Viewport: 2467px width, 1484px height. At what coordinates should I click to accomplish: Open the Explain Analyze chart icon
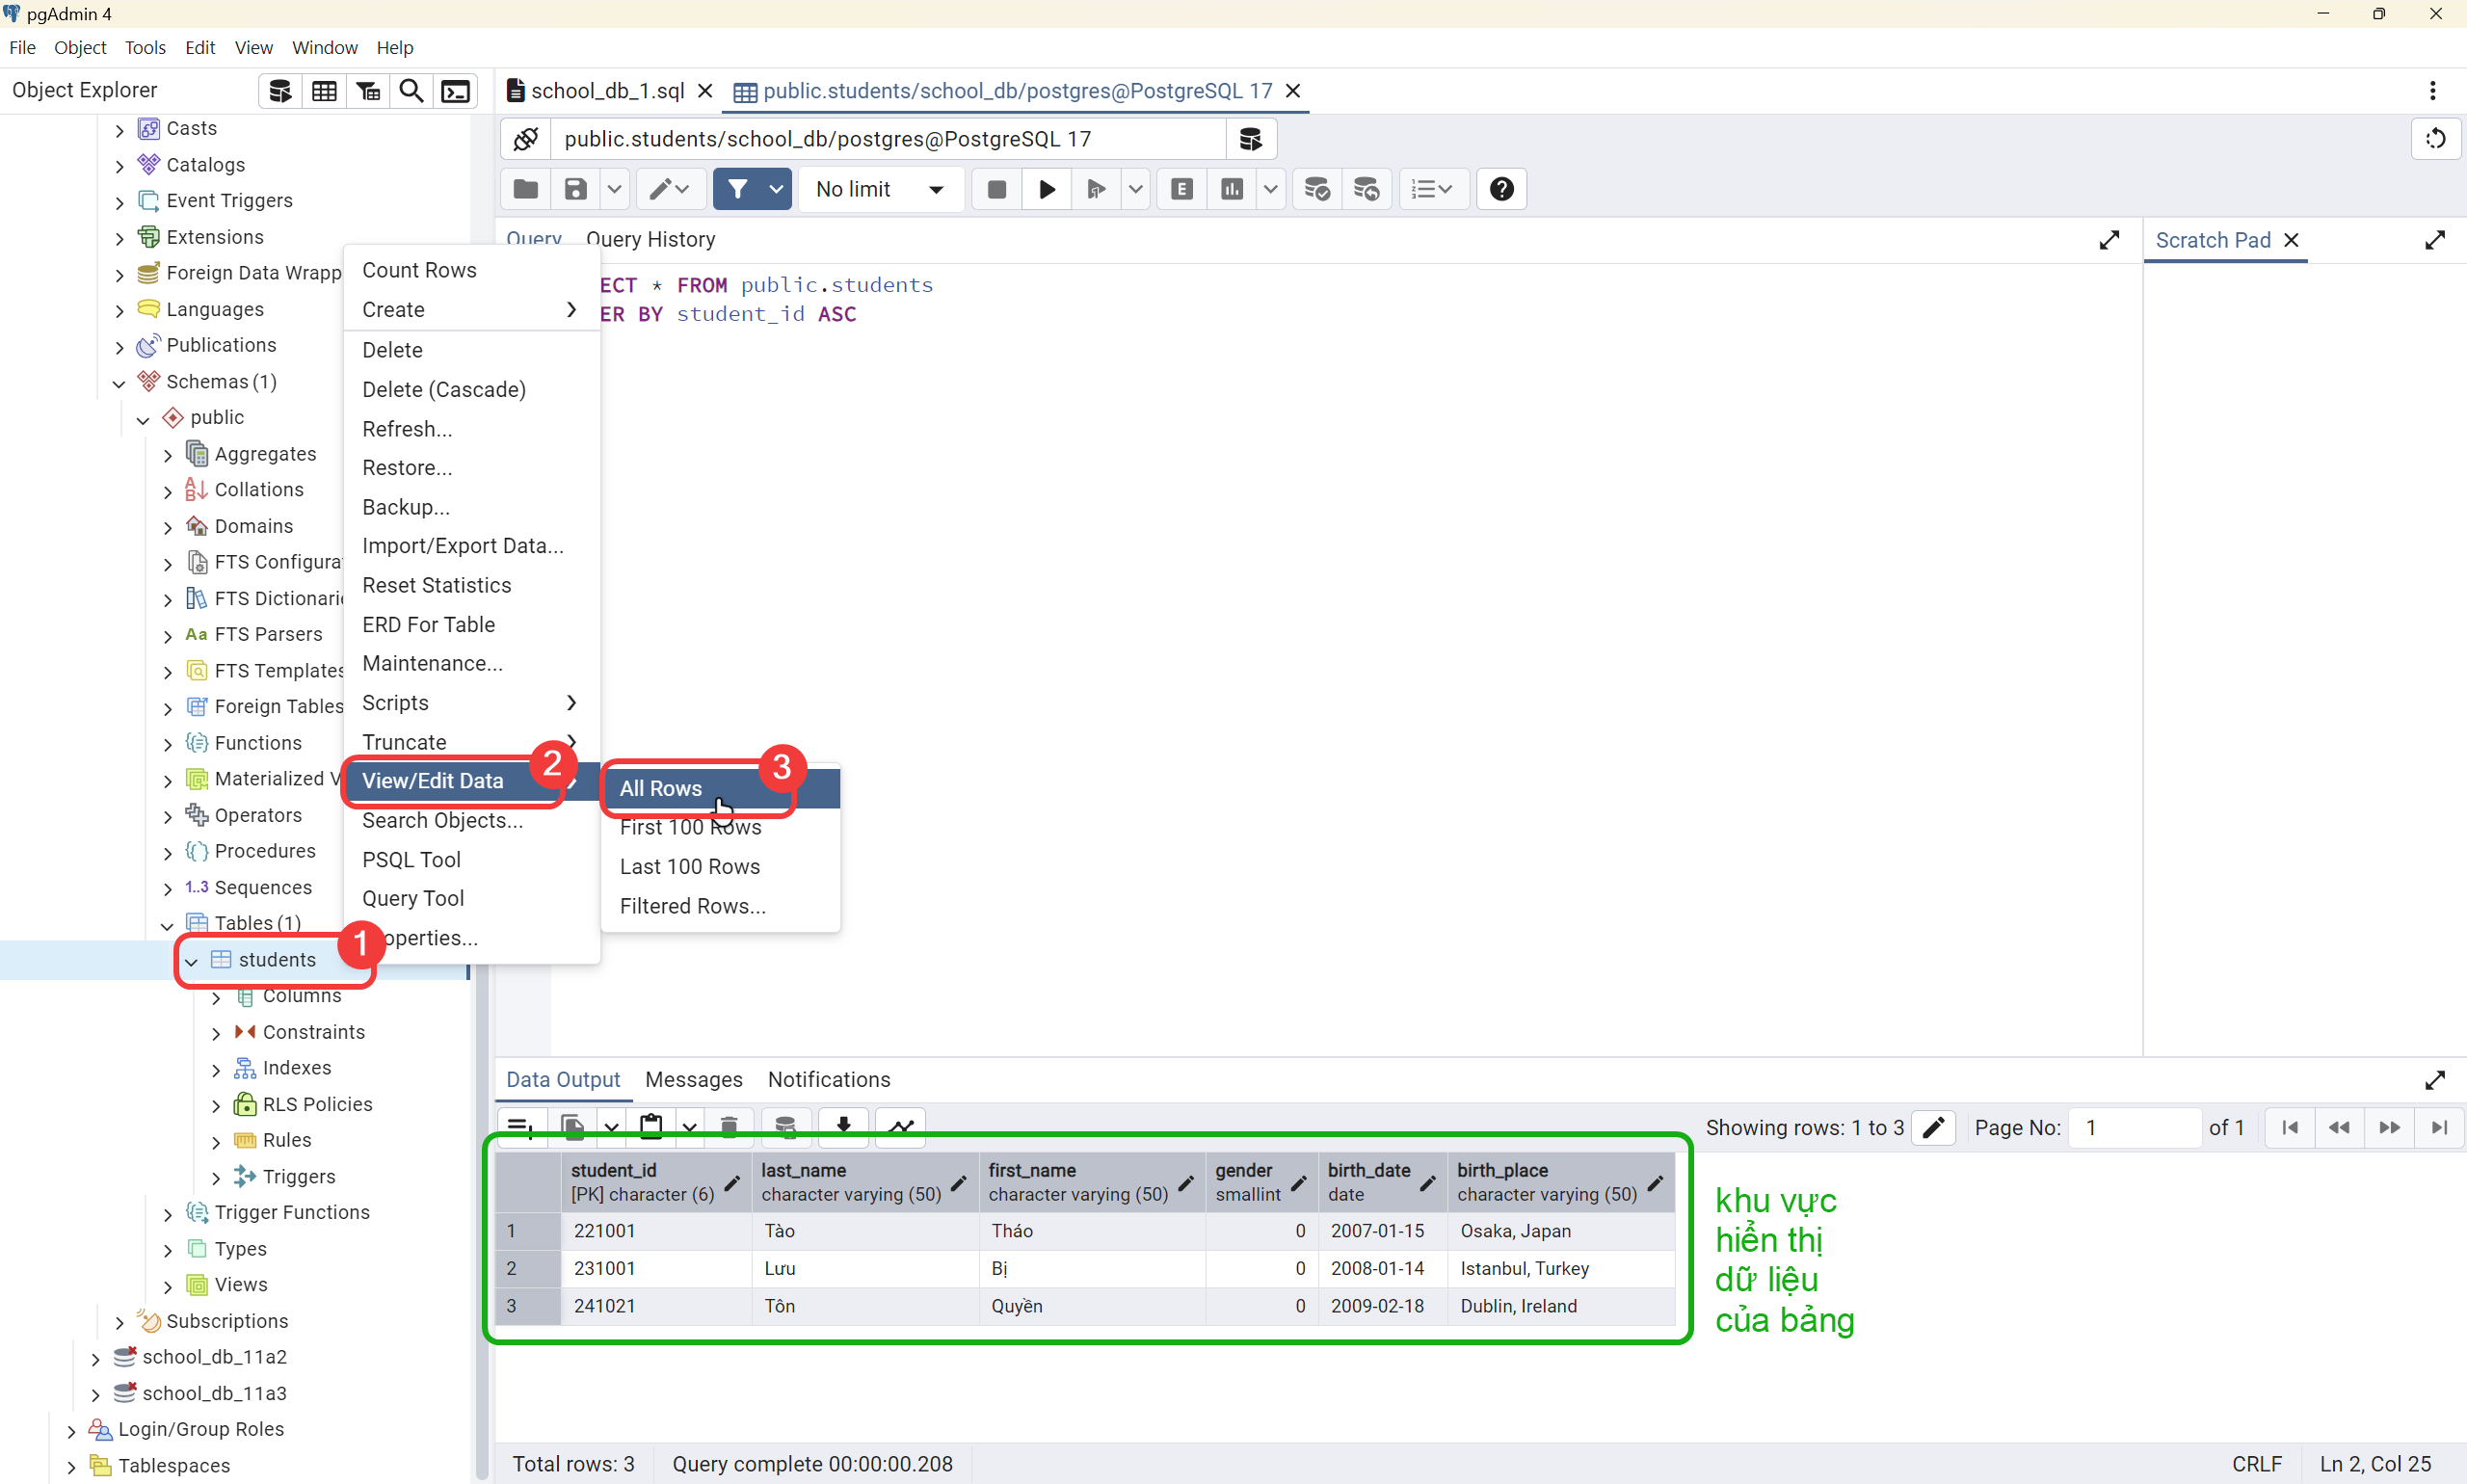click(1232, 189)
